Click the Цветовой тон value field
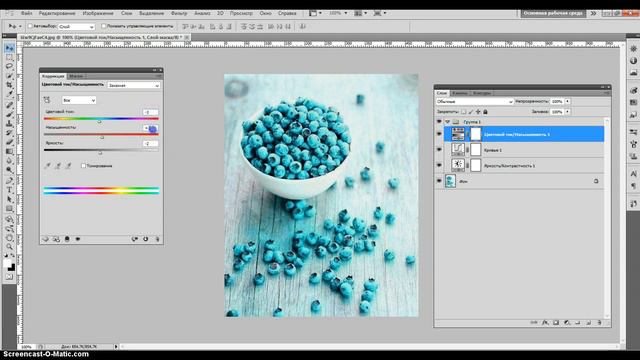This screenshot has width=640, height=360. (x=150, y=112)
